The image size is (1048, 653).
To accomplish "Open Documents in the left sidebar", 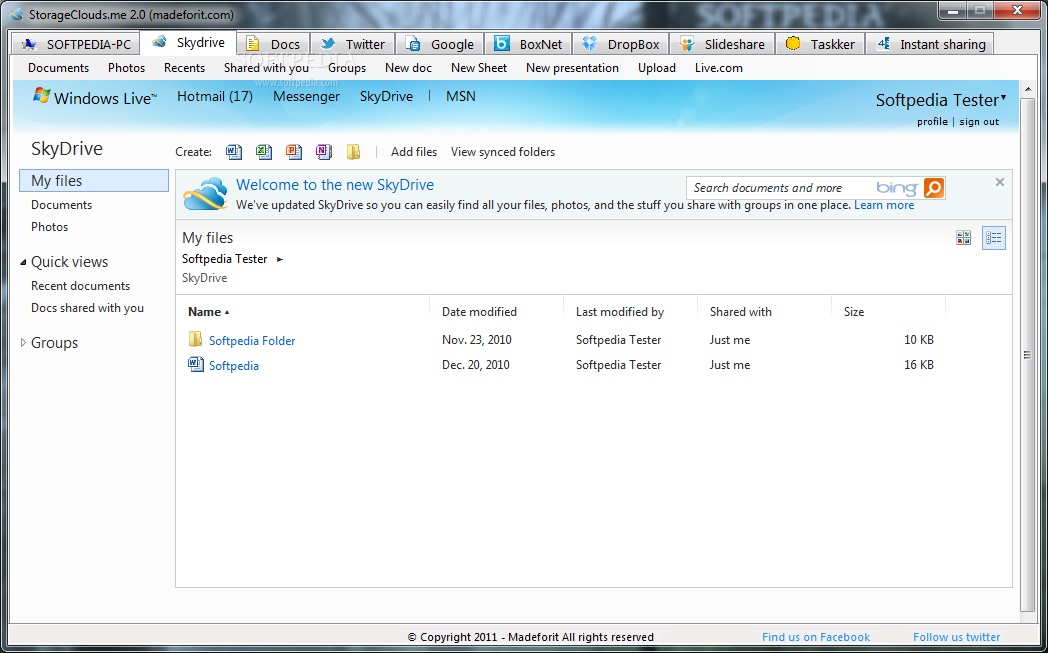I will [61, 205].
